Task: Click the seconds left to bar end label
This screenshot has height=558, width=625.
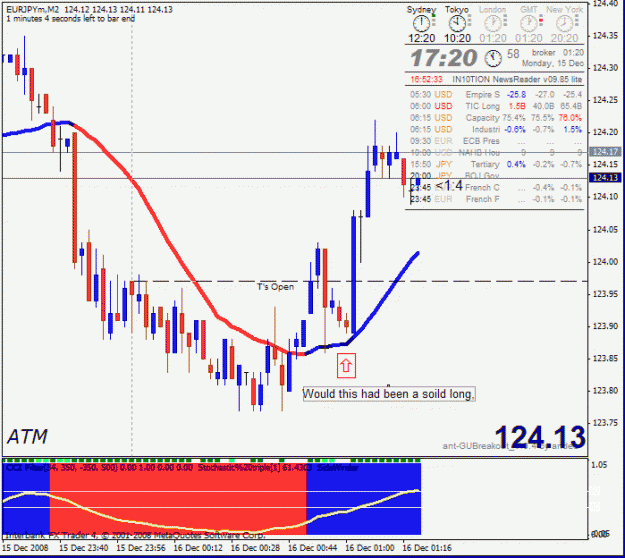Action: tap(70, 19)
